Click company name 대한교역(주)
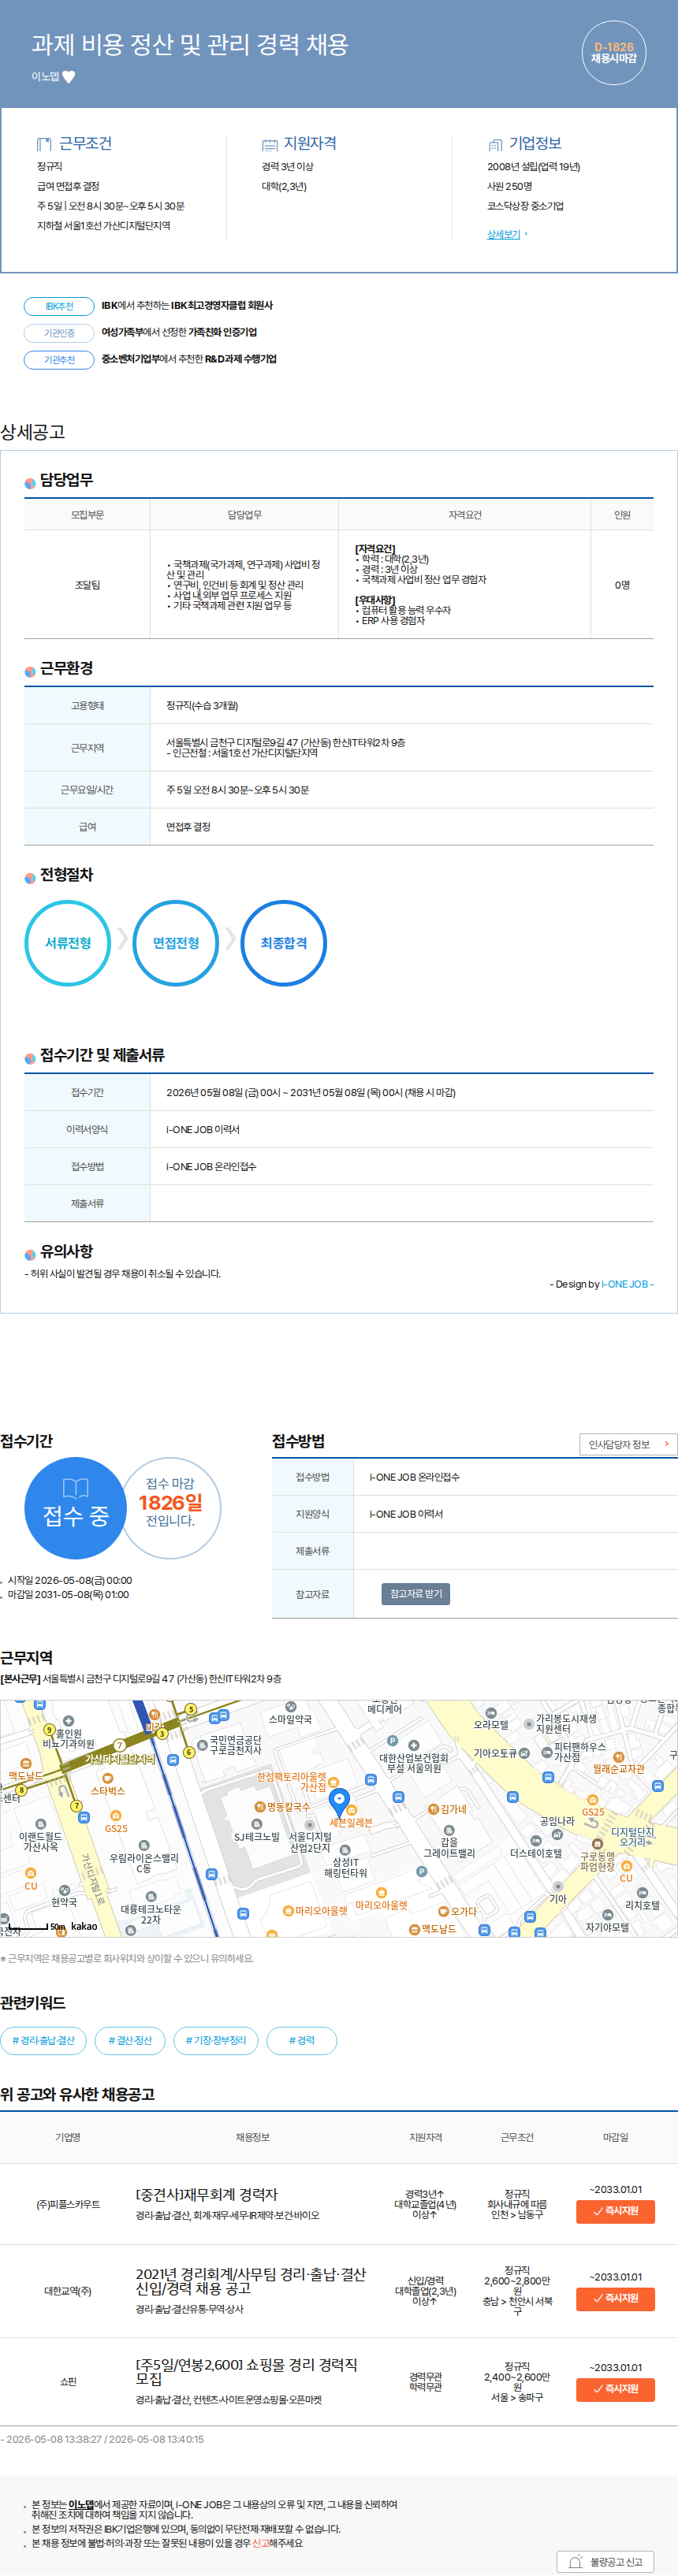 point(68,2291)
